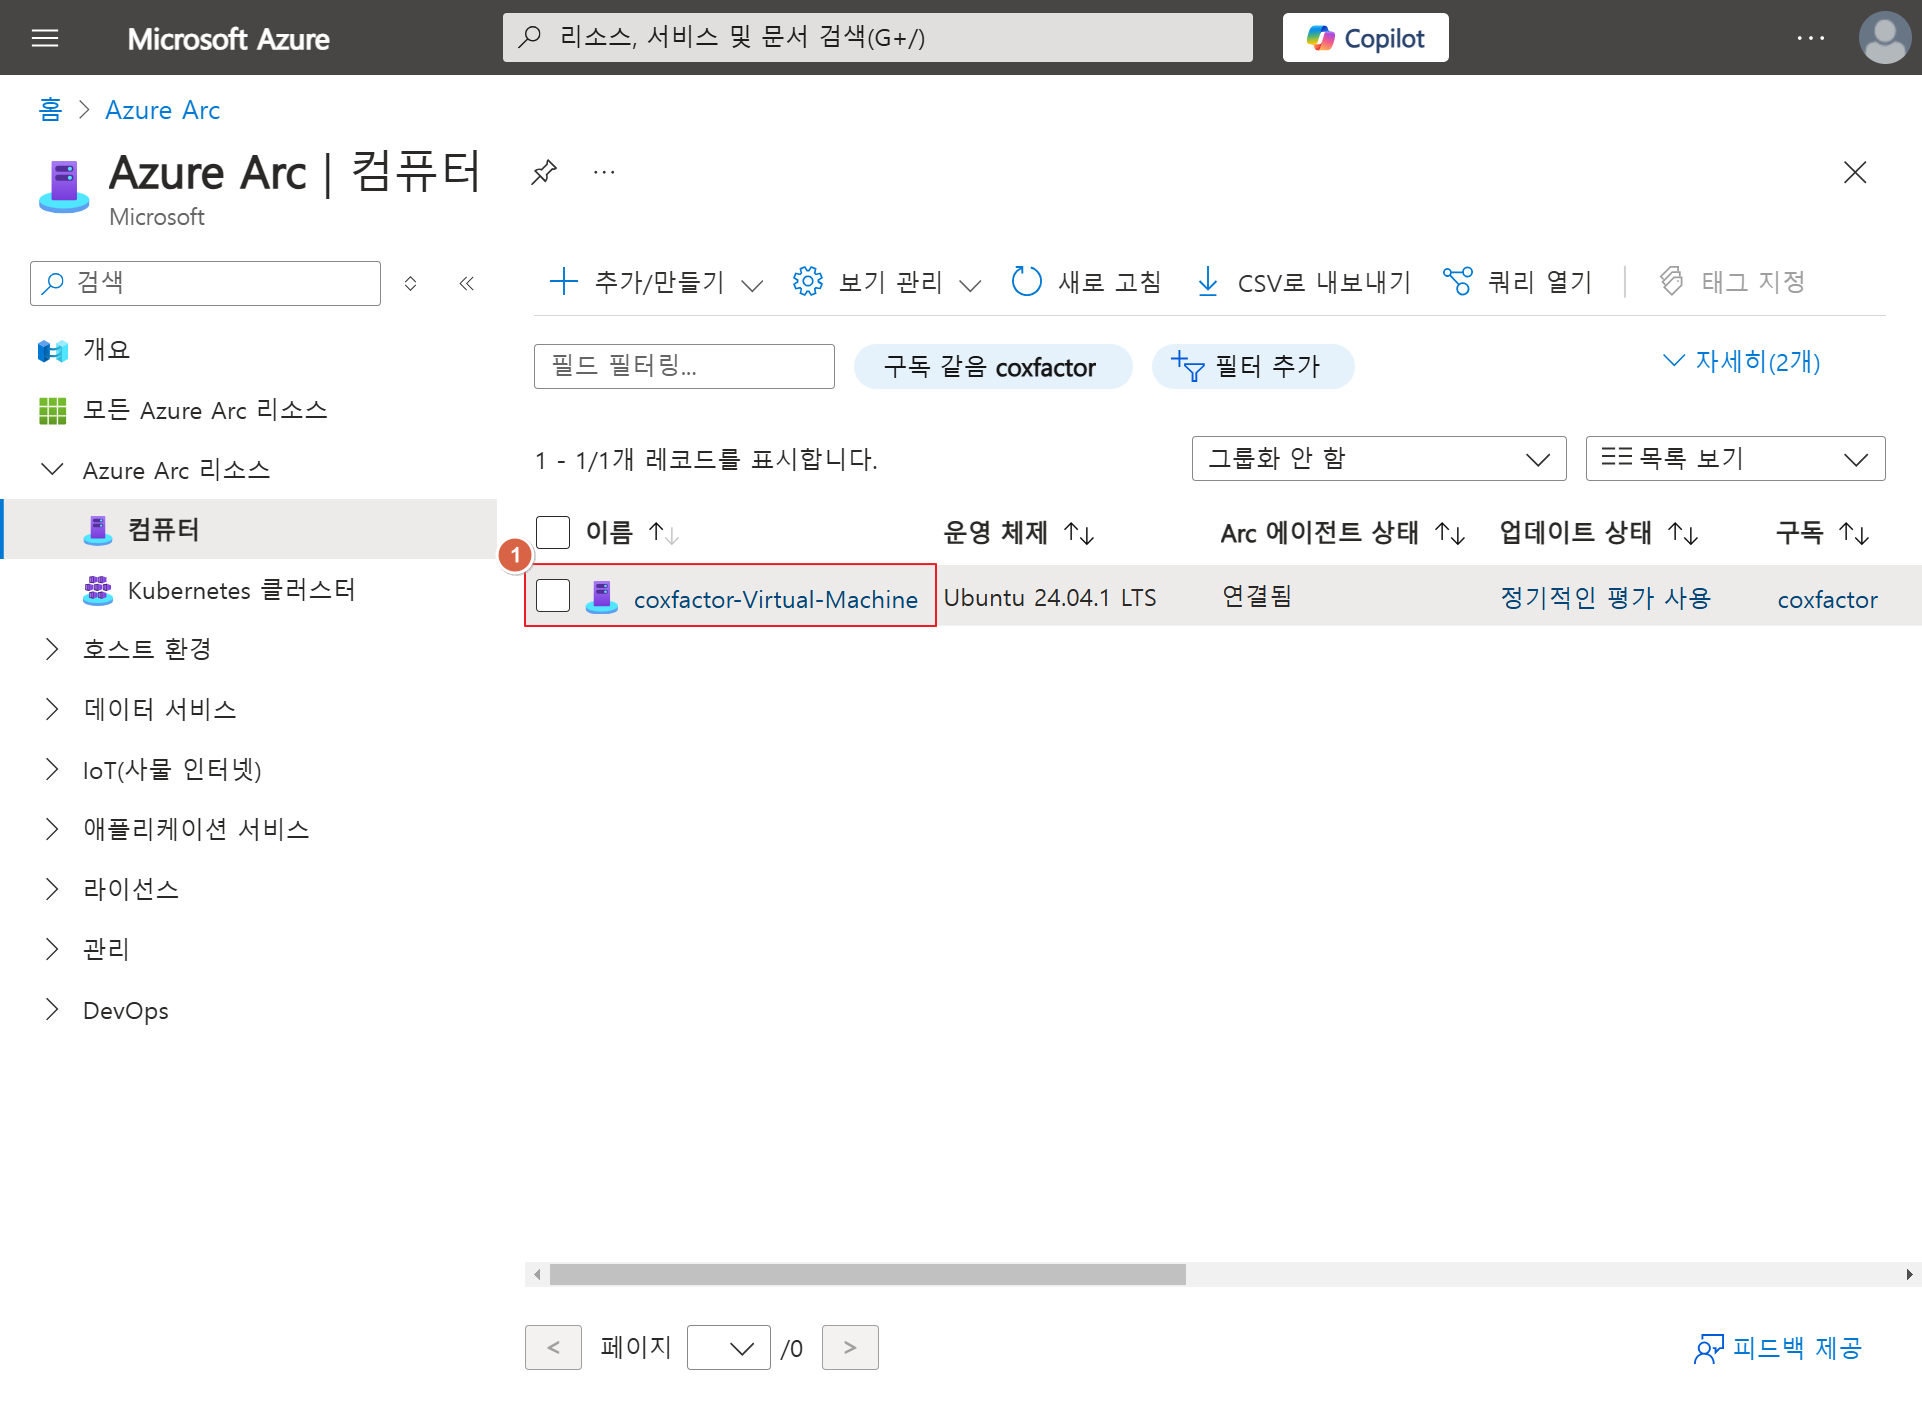
Task: Select Kubernetes 클러스터 in sidebar
Action: click(240, 590)
